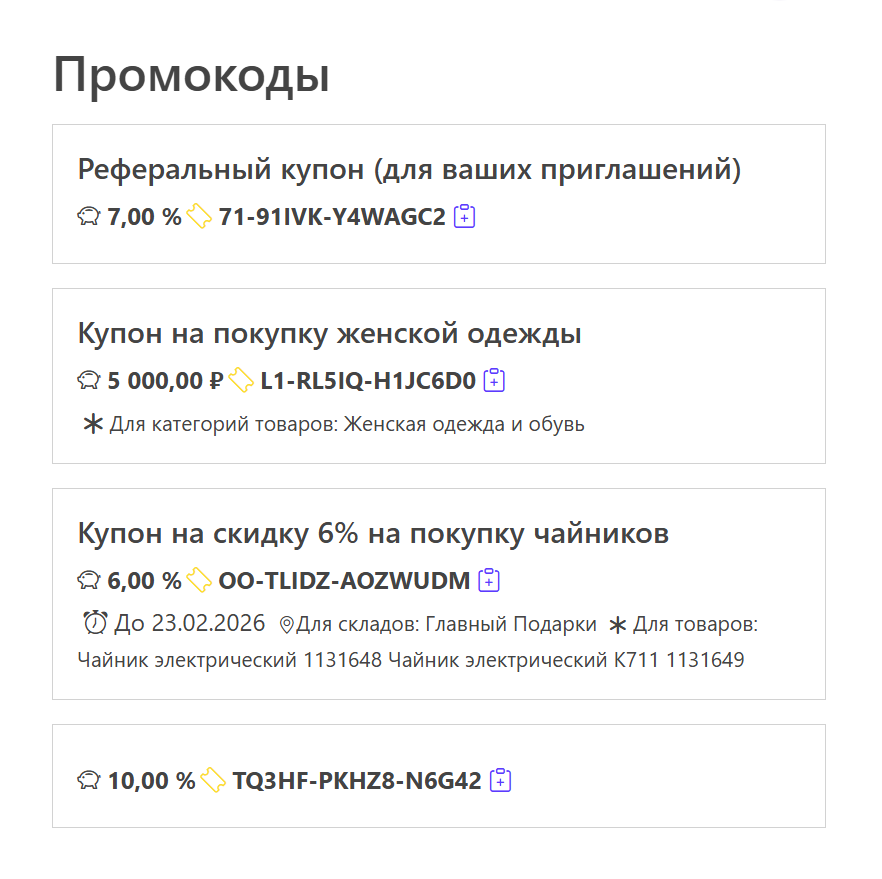Copy the kettle discount code OO-TLIDZ-AOZWUDM

(489, 580)
